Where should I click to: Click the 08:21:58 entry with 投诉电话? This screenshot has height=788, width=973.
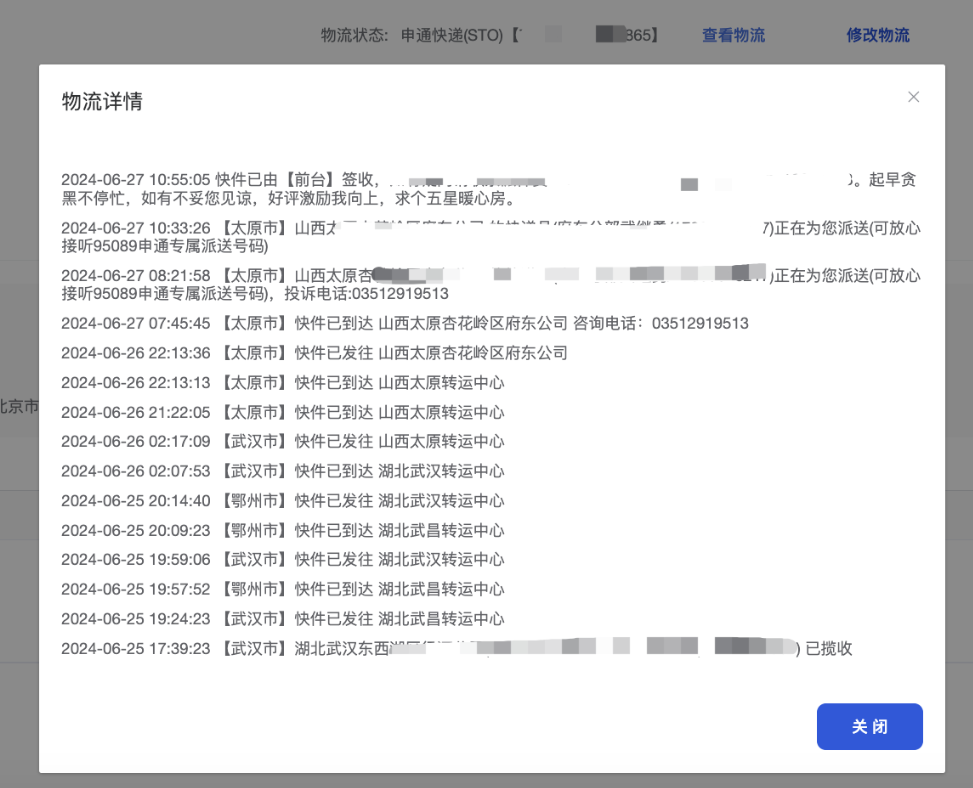[490, 284]
